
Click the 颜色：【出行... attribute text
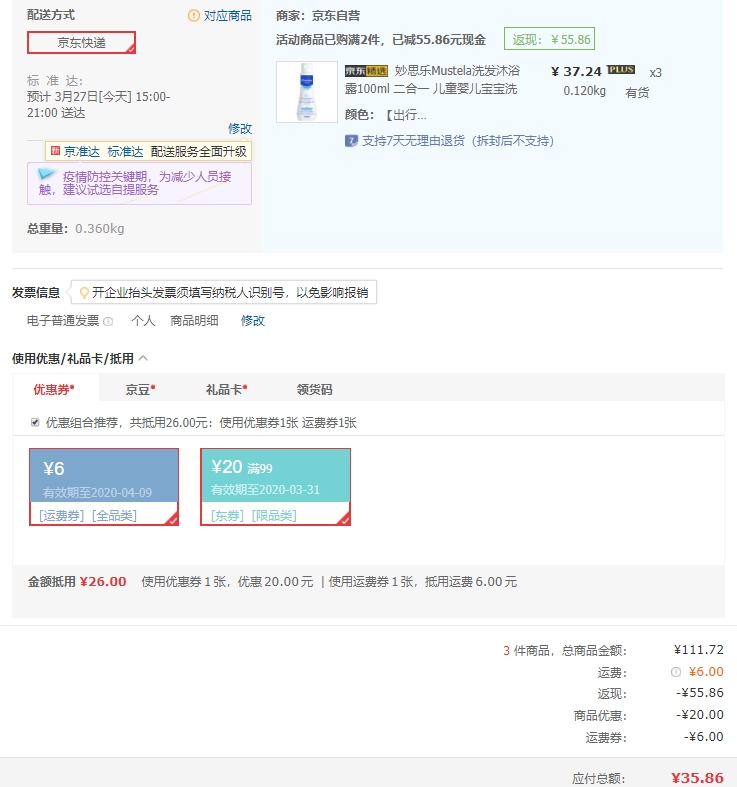pyautogui.click(x=386, y=115)
